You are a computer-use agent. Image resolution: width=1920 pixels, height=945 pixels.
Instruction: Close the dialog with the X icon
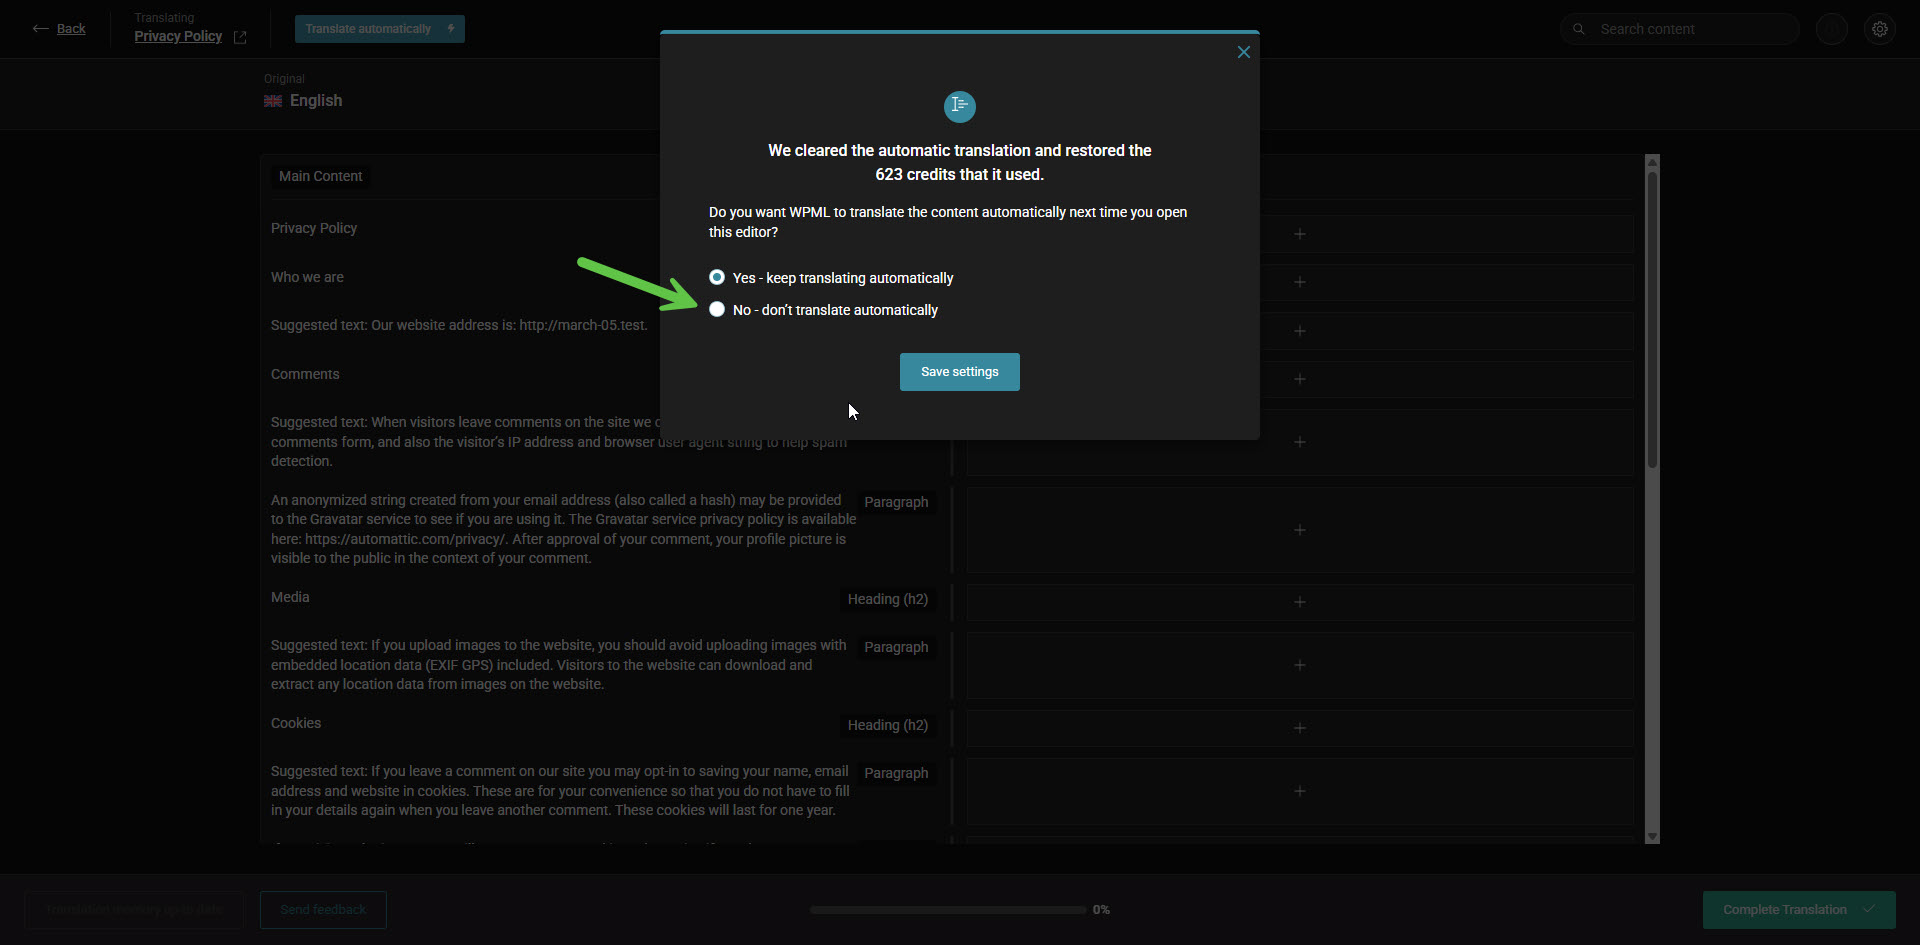click(1243, 52)
